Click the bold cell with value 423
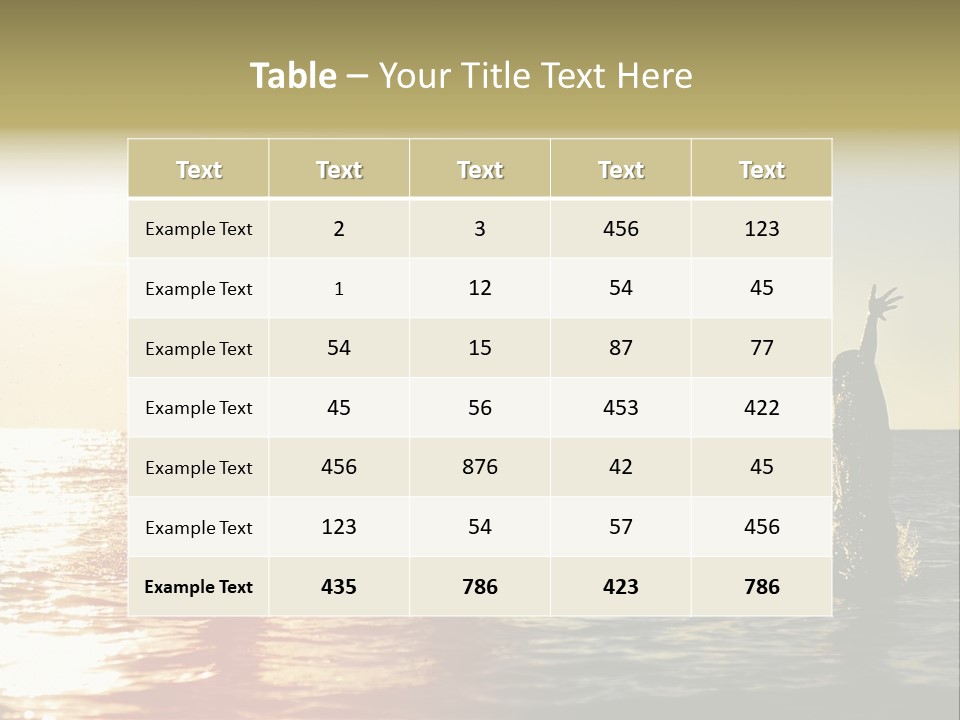 pos(621,587)
